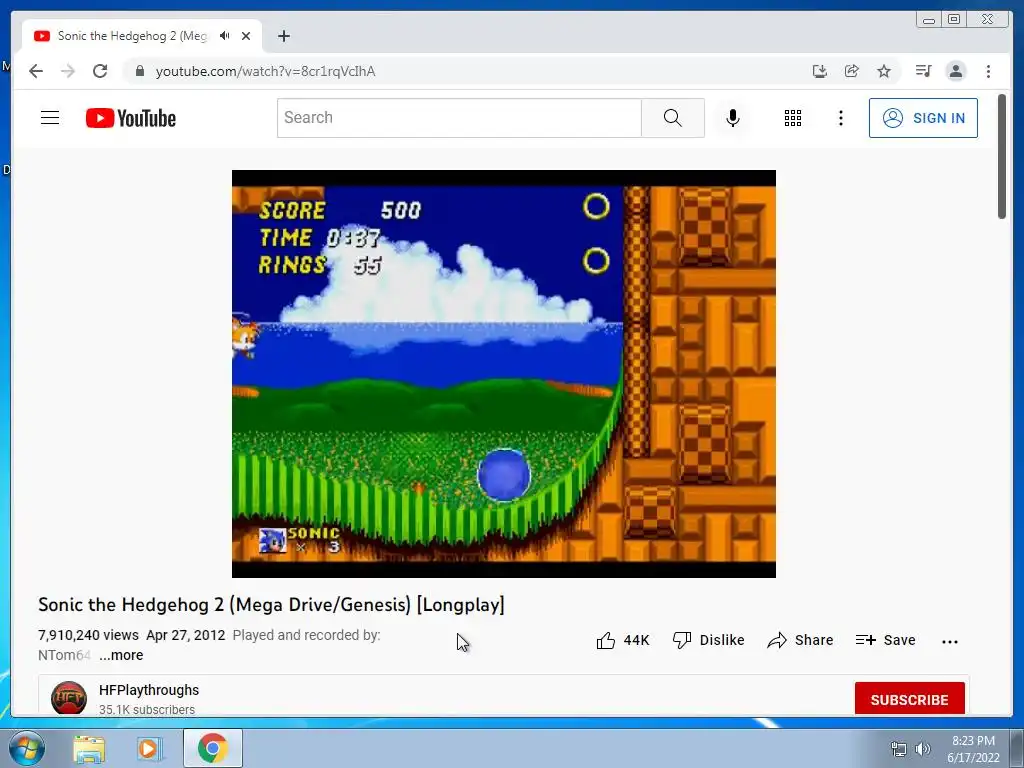Focus the YouTube Search field
This screenshot has height=768, width=1024.
[x=459, y=118]
